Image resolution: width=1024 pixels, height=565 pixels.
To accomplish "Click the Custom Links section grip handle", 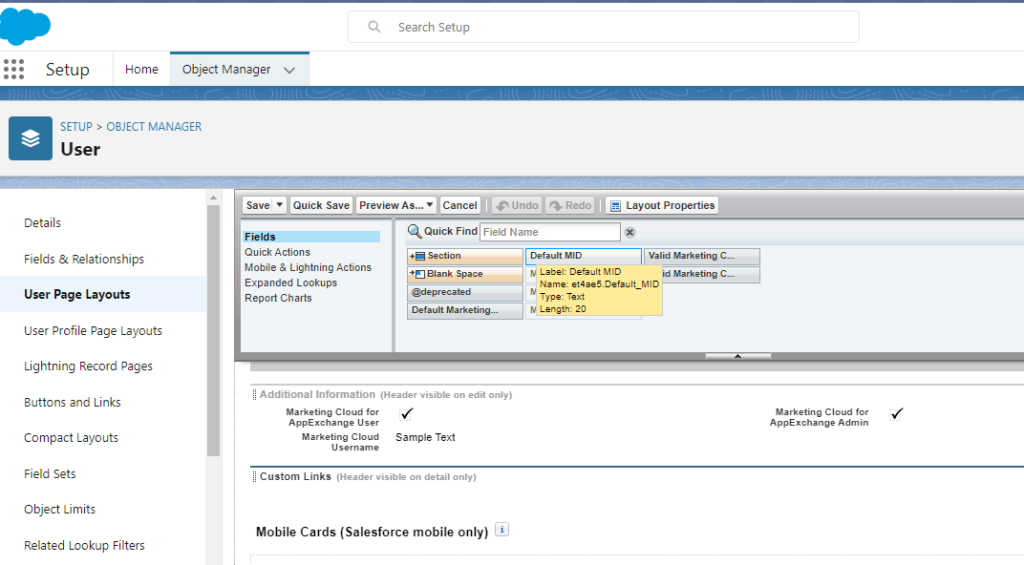I will pos(254,477).
